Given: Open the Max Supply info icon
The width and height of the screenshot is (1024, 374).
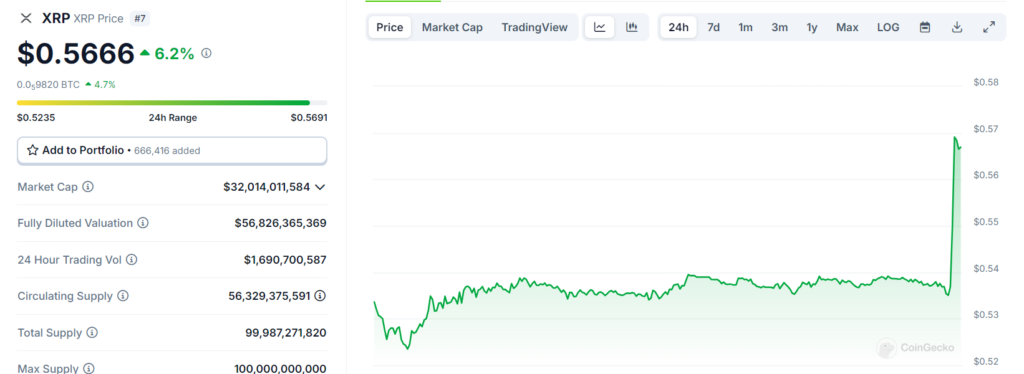Looking at the screenshot, I should (88, 369).
